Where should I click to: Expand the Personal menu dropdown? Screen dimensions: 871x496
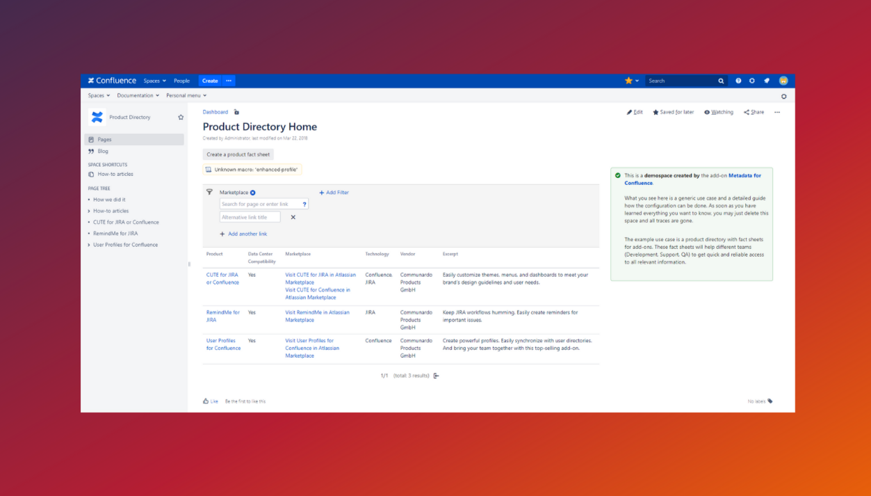[186, 96]
